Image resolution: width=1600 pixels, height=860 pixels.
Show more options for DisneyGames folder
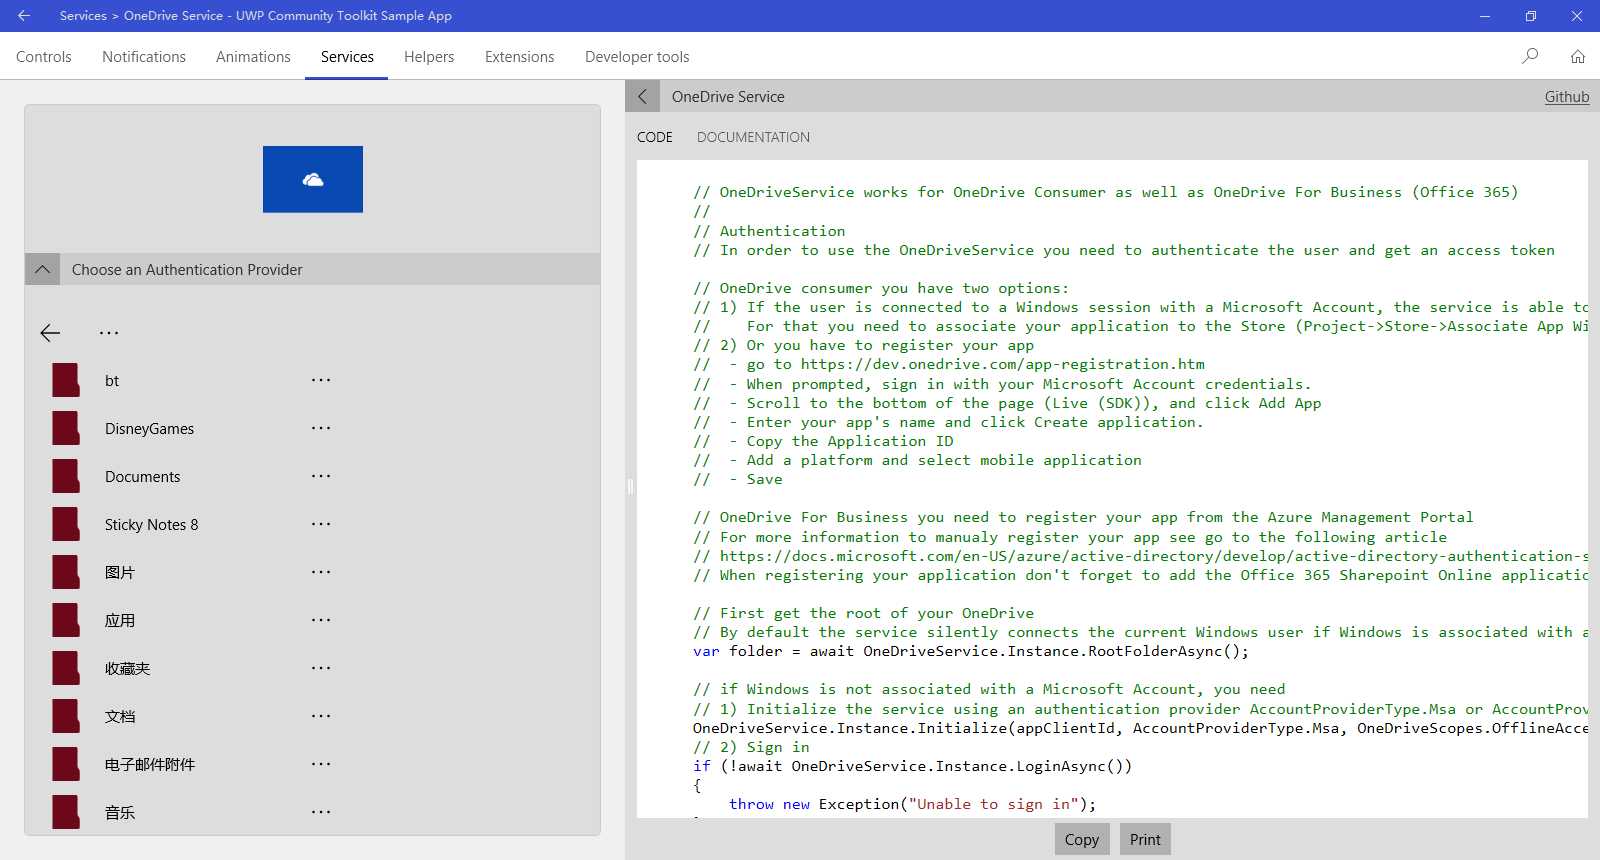[321, 428]
